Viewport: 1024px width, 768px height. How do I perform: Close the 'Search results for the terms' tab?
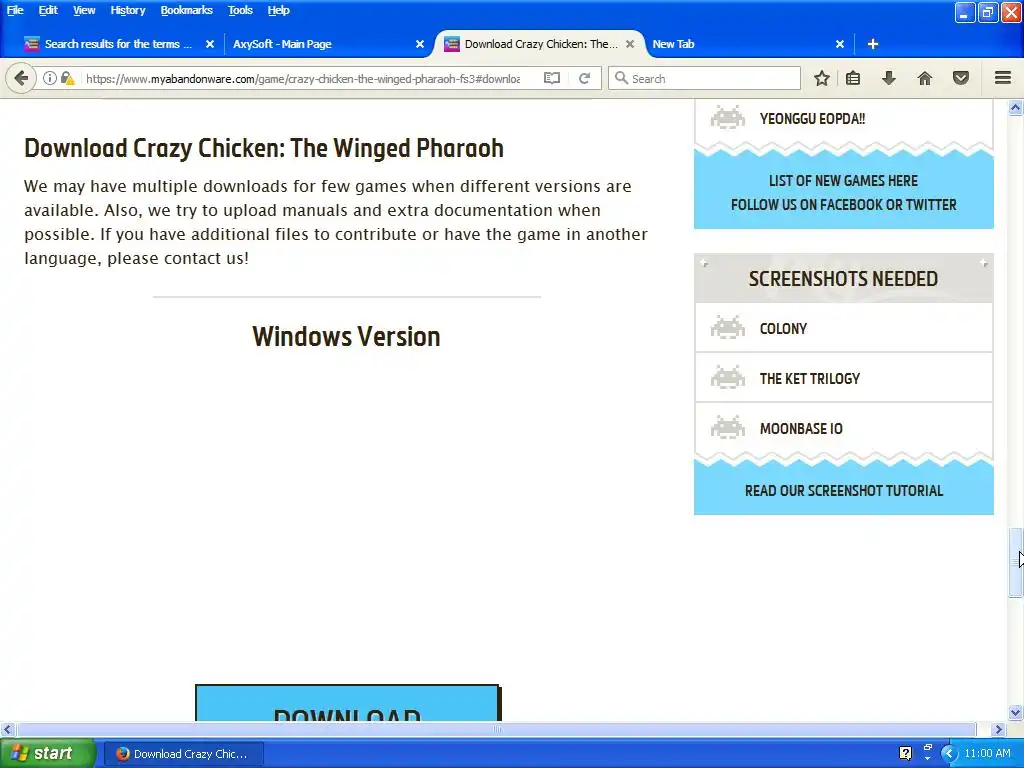(210, 44)
